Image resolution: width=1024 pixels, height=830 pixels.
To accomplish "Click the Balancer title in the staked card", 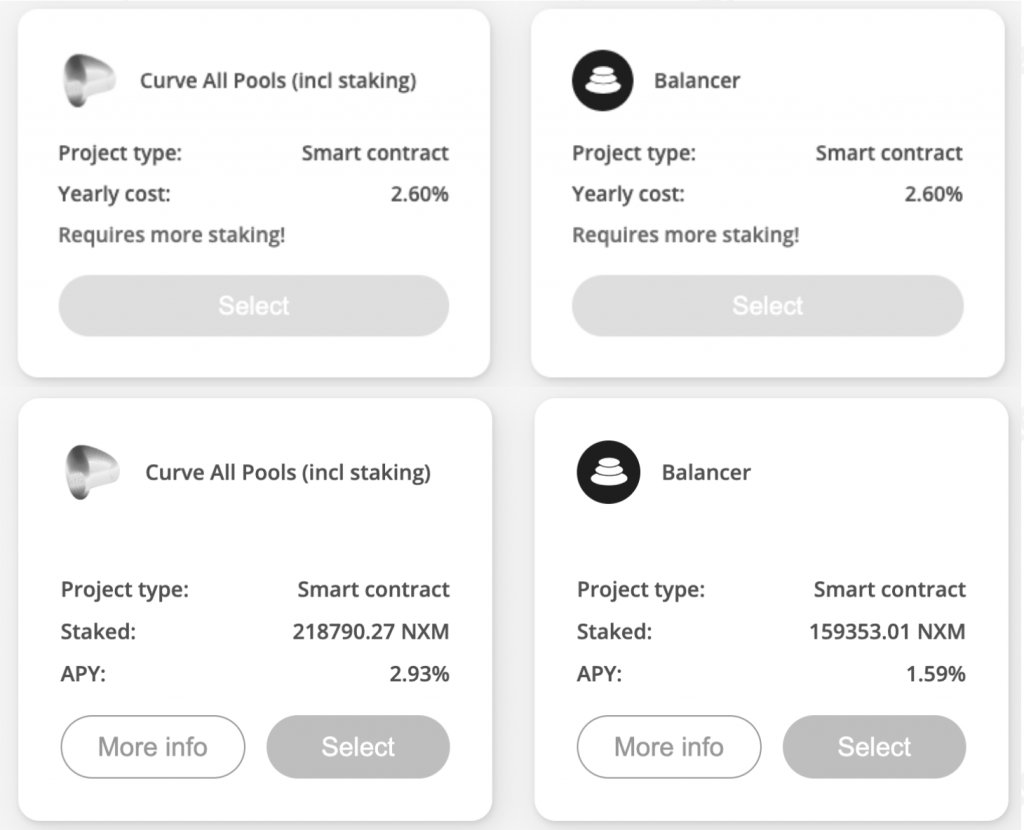I will point(706,472).
